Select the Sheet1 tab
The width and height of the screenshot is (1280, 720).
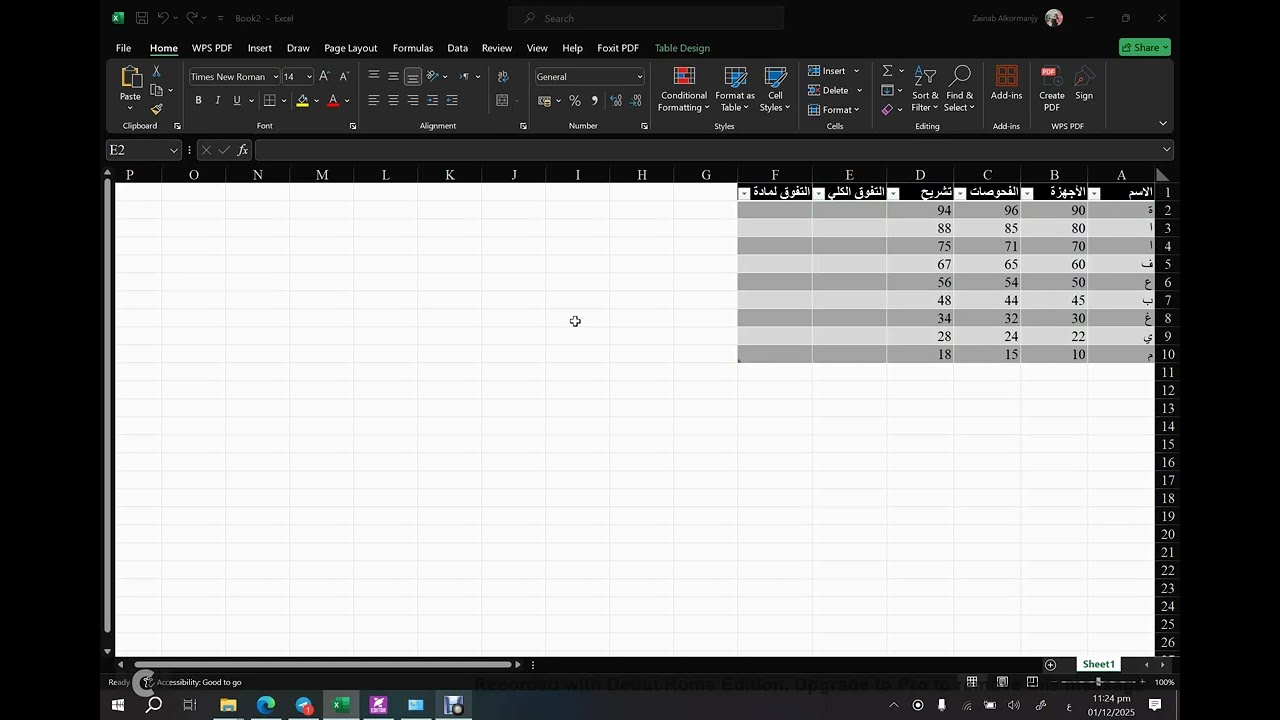(1098, 664)
